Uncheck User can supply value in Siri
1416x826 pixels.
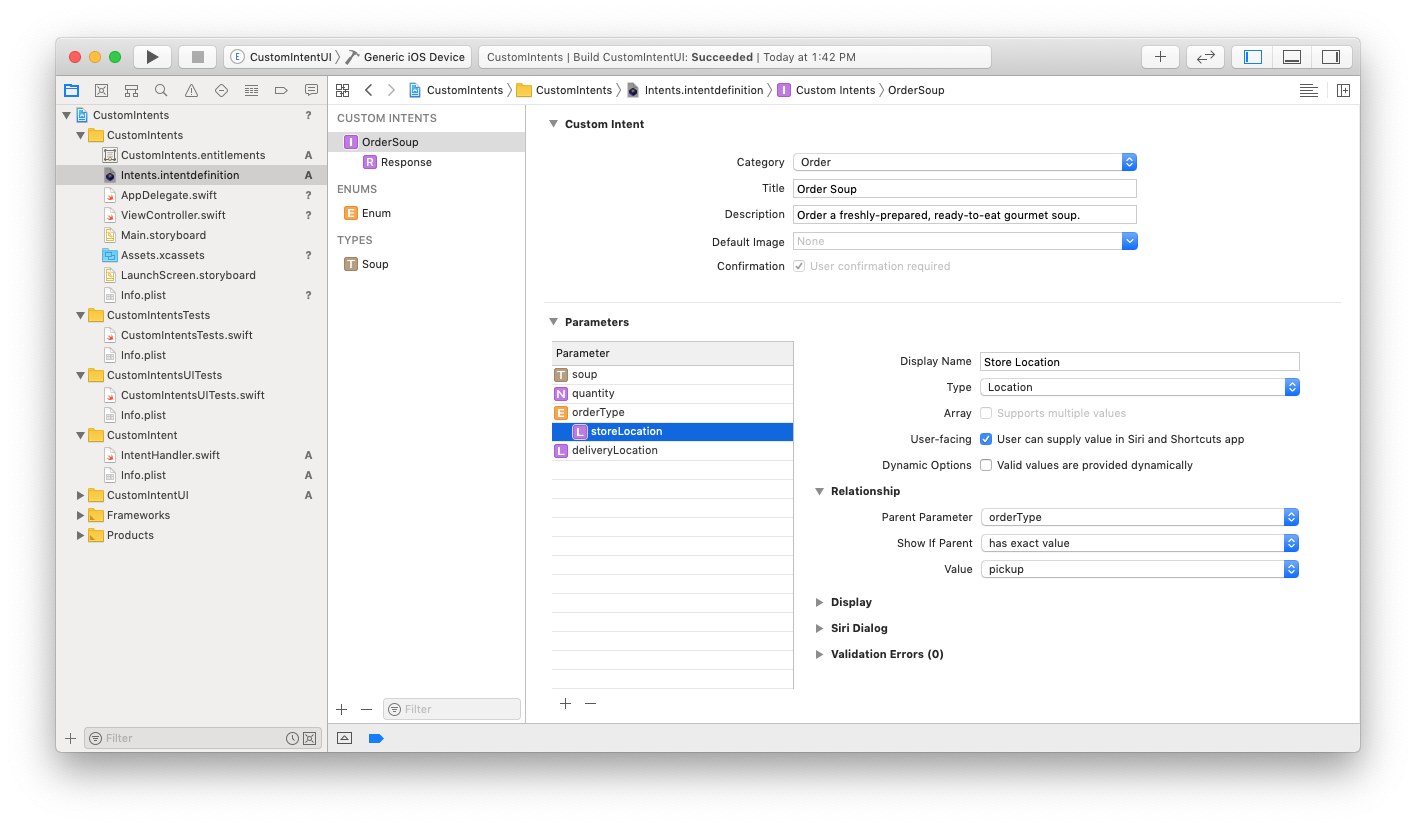[x=986, y=439]
